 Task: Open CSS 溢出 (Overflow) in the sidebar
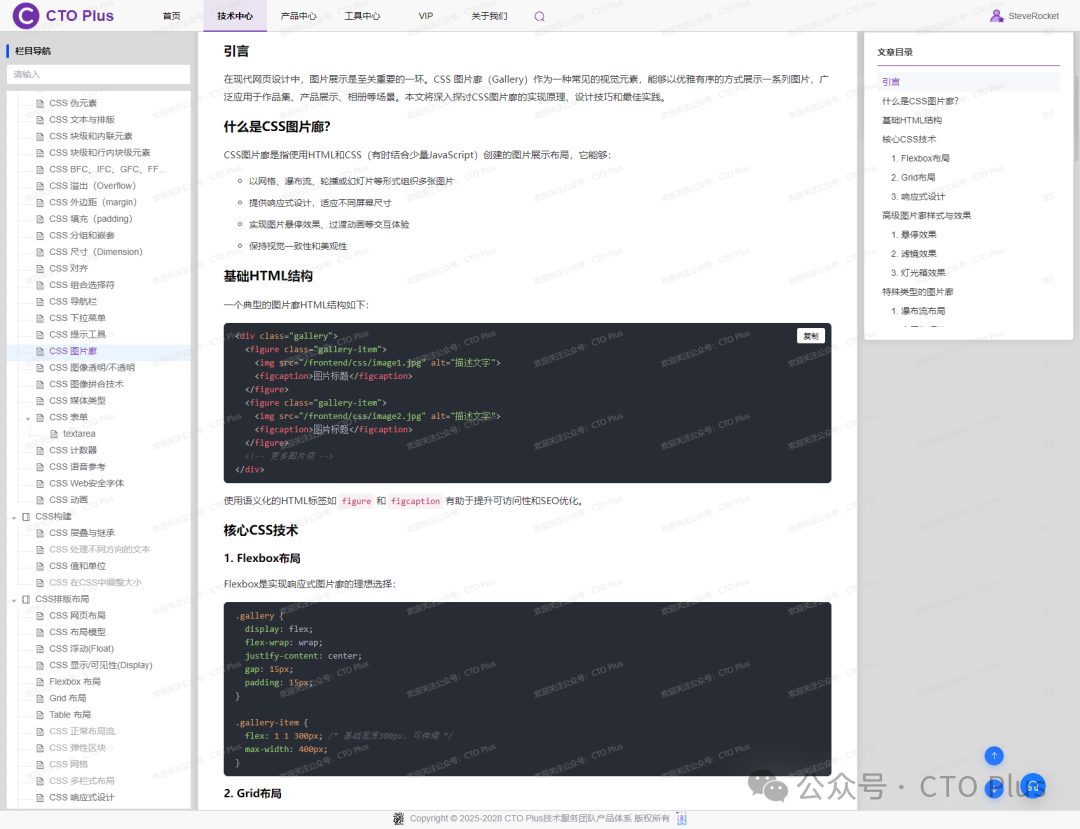pos(92,186)
